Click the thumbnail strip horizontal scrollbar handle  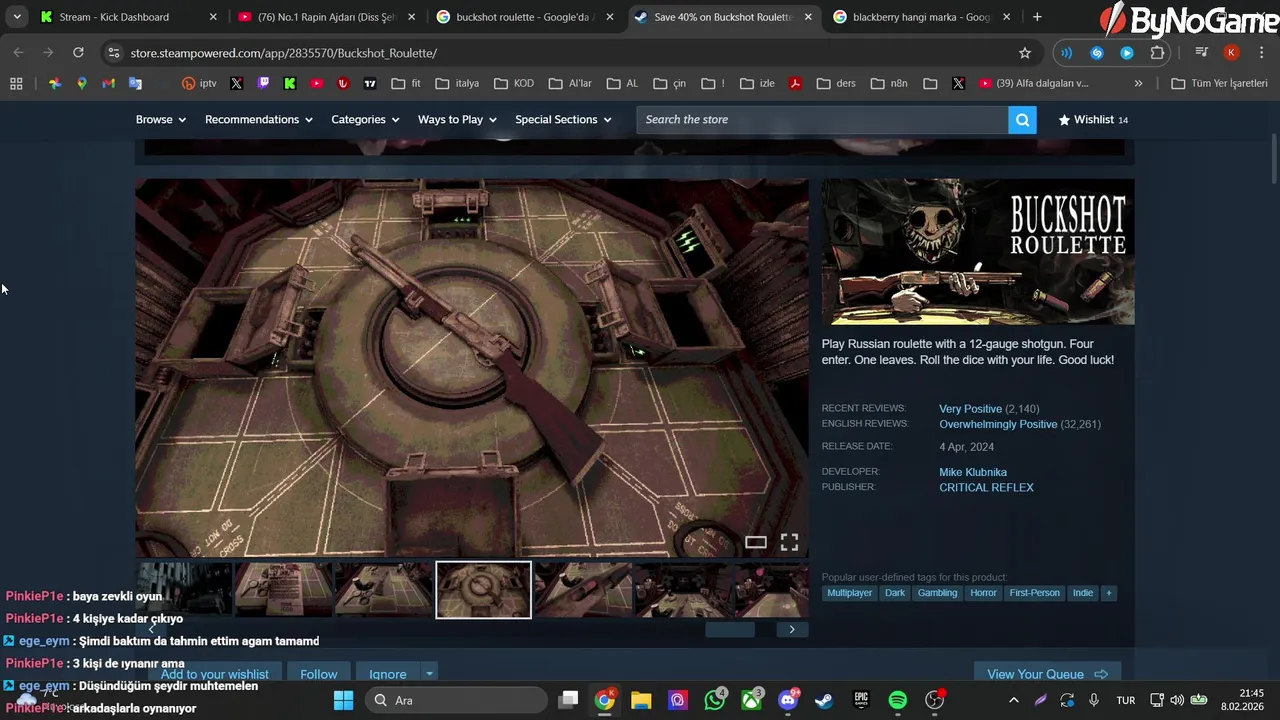pyautogui.click(x=730, y=630)
